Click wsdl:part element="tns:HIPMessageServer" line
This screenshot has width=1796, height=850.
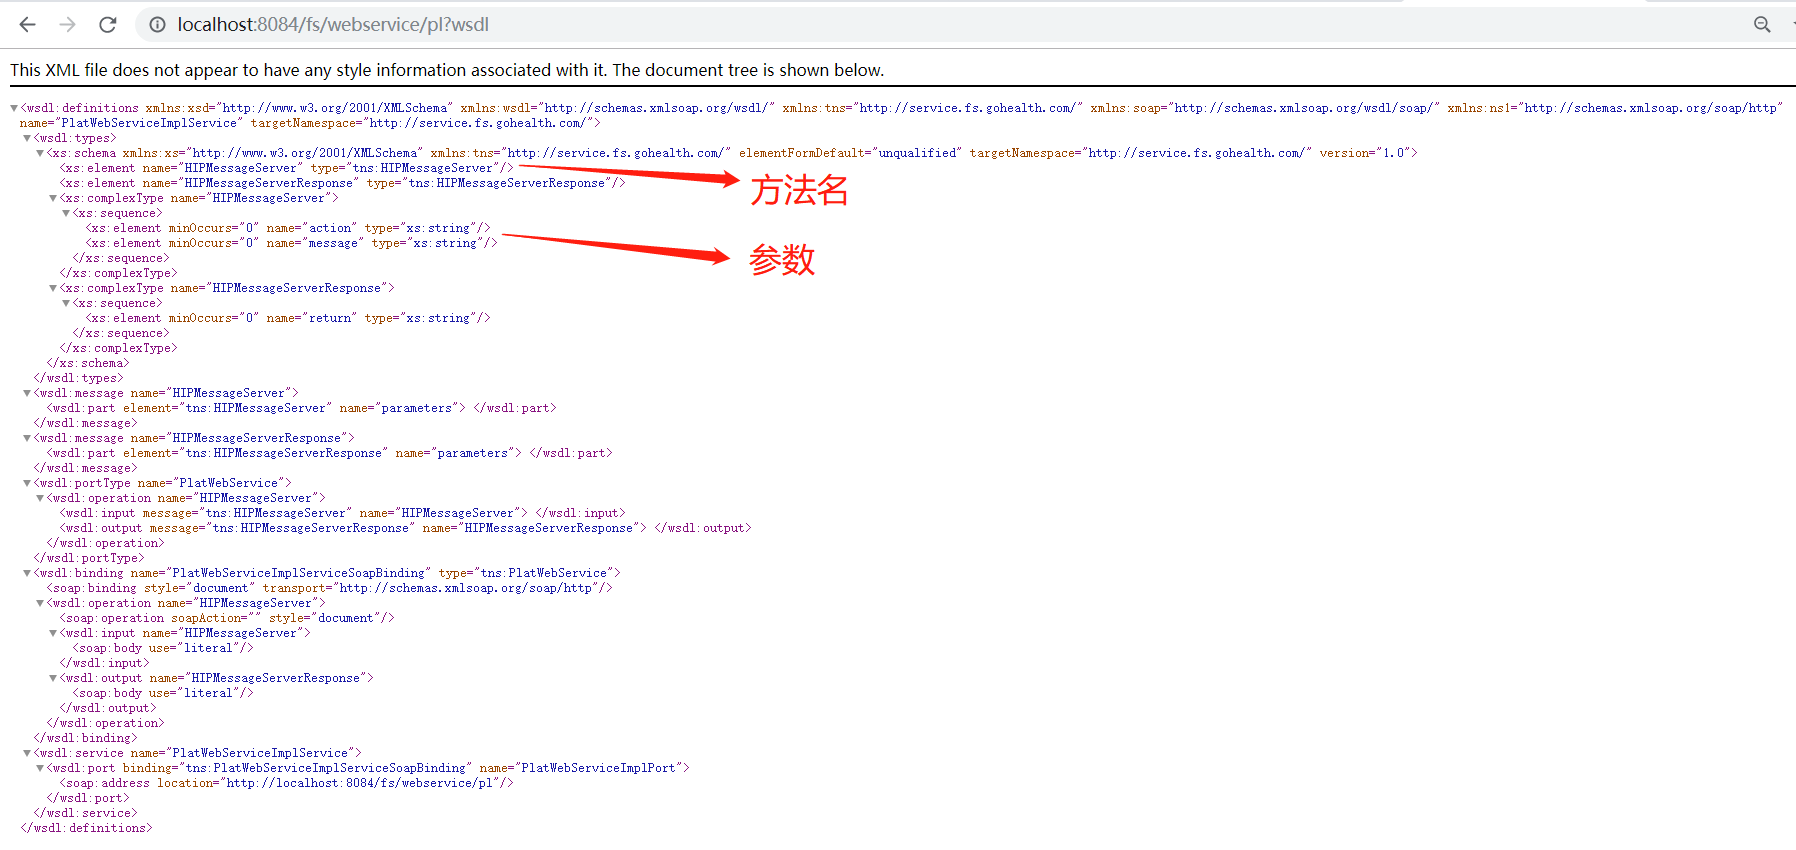[301, 408]
